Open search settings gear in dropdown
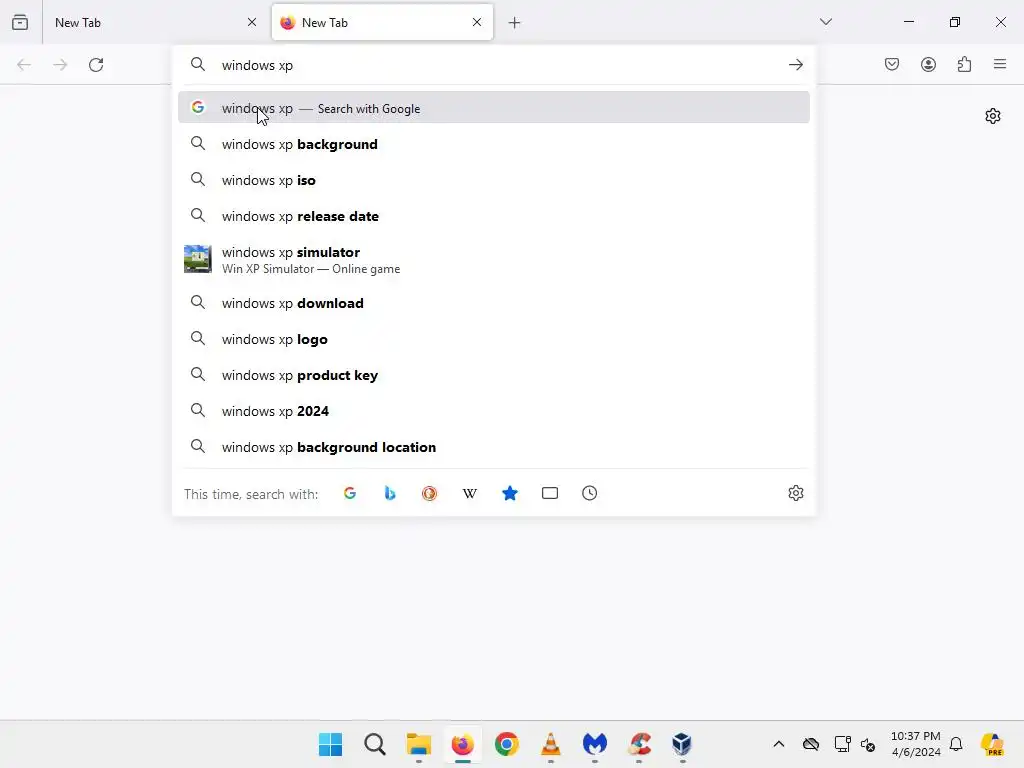The width and height of the screenshot is (1024, 768). 795,493
